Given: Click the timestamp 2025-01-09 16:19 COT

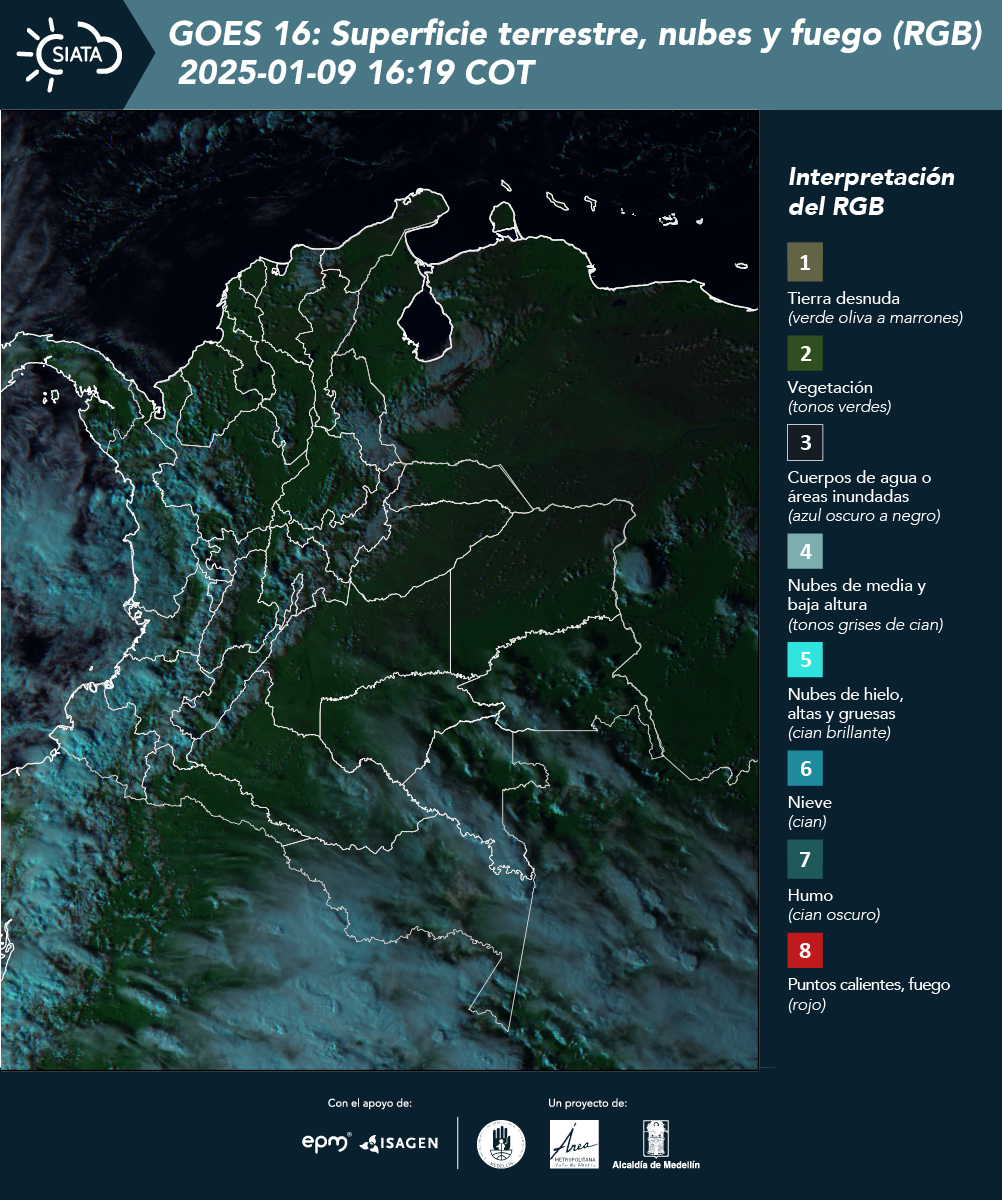Looking at the screenshot, I should click(357, 73).
